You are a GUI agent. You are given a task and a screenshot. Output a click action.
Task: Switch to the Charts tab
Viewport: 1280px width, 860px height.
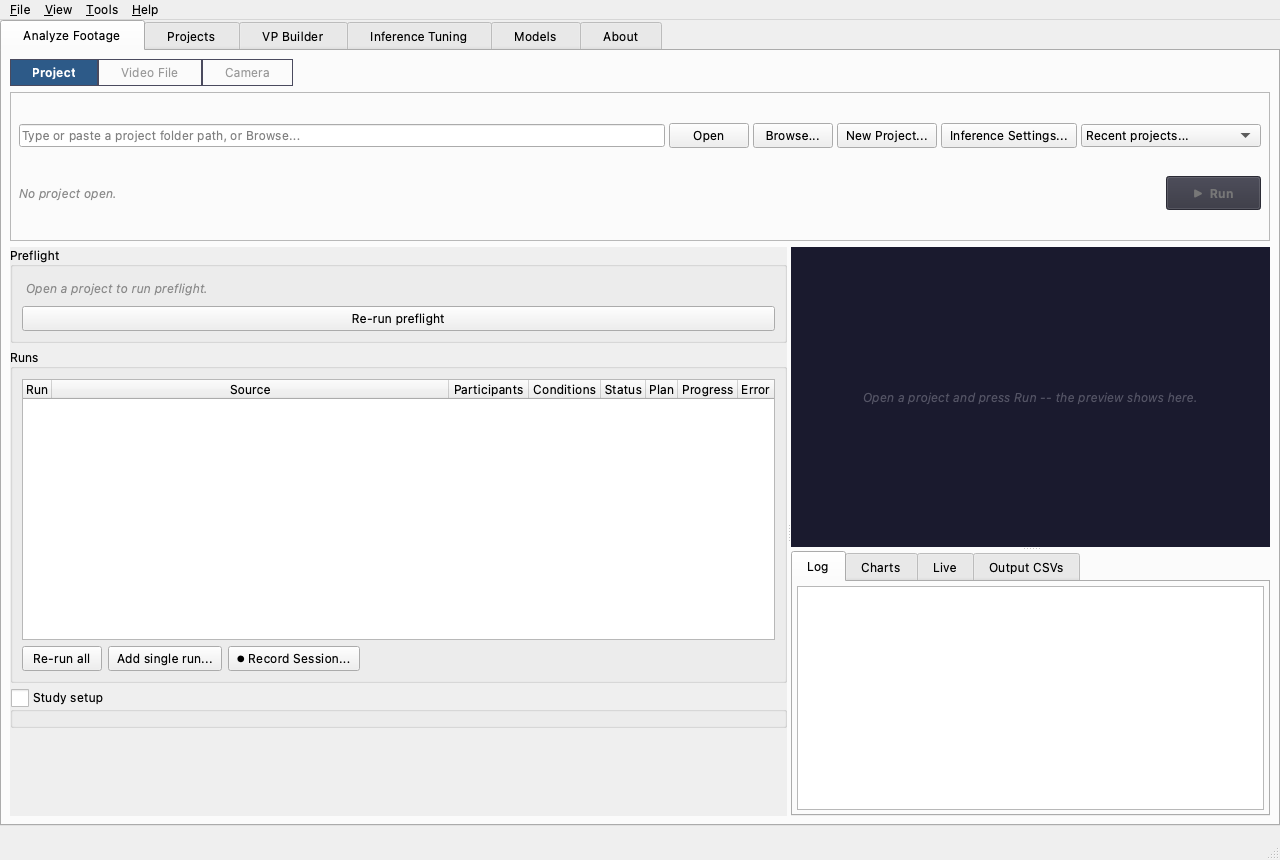pyautogui.click(x=881, y=567)
